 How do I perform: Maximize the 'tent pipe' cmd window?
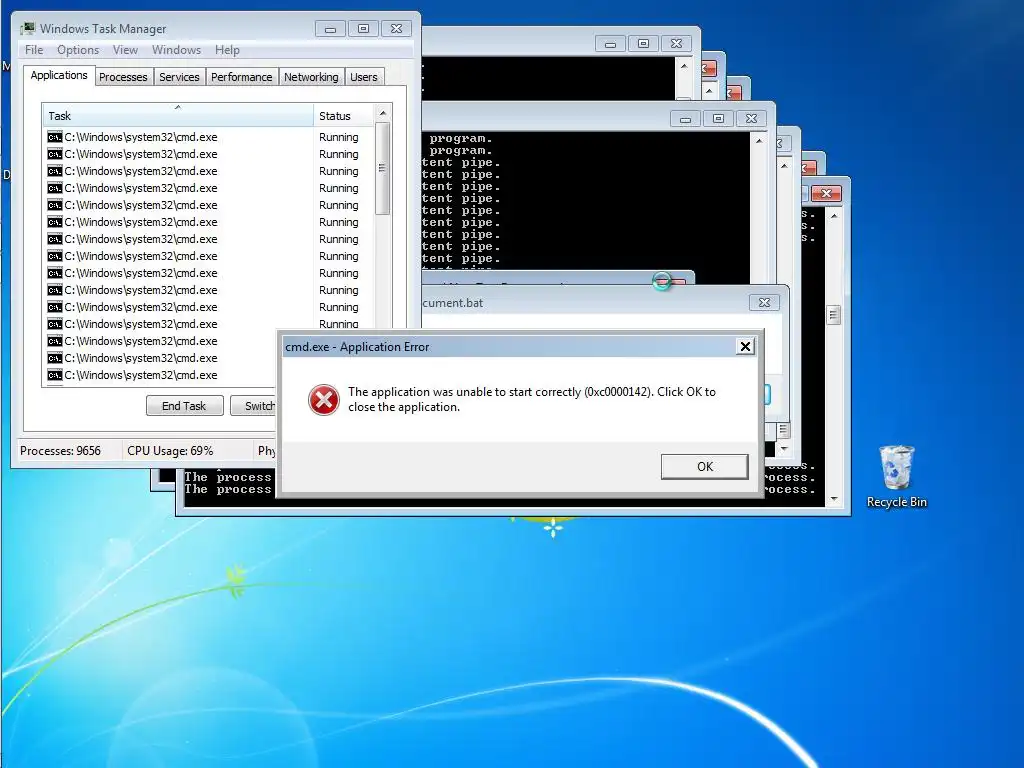tap(718, 119)
